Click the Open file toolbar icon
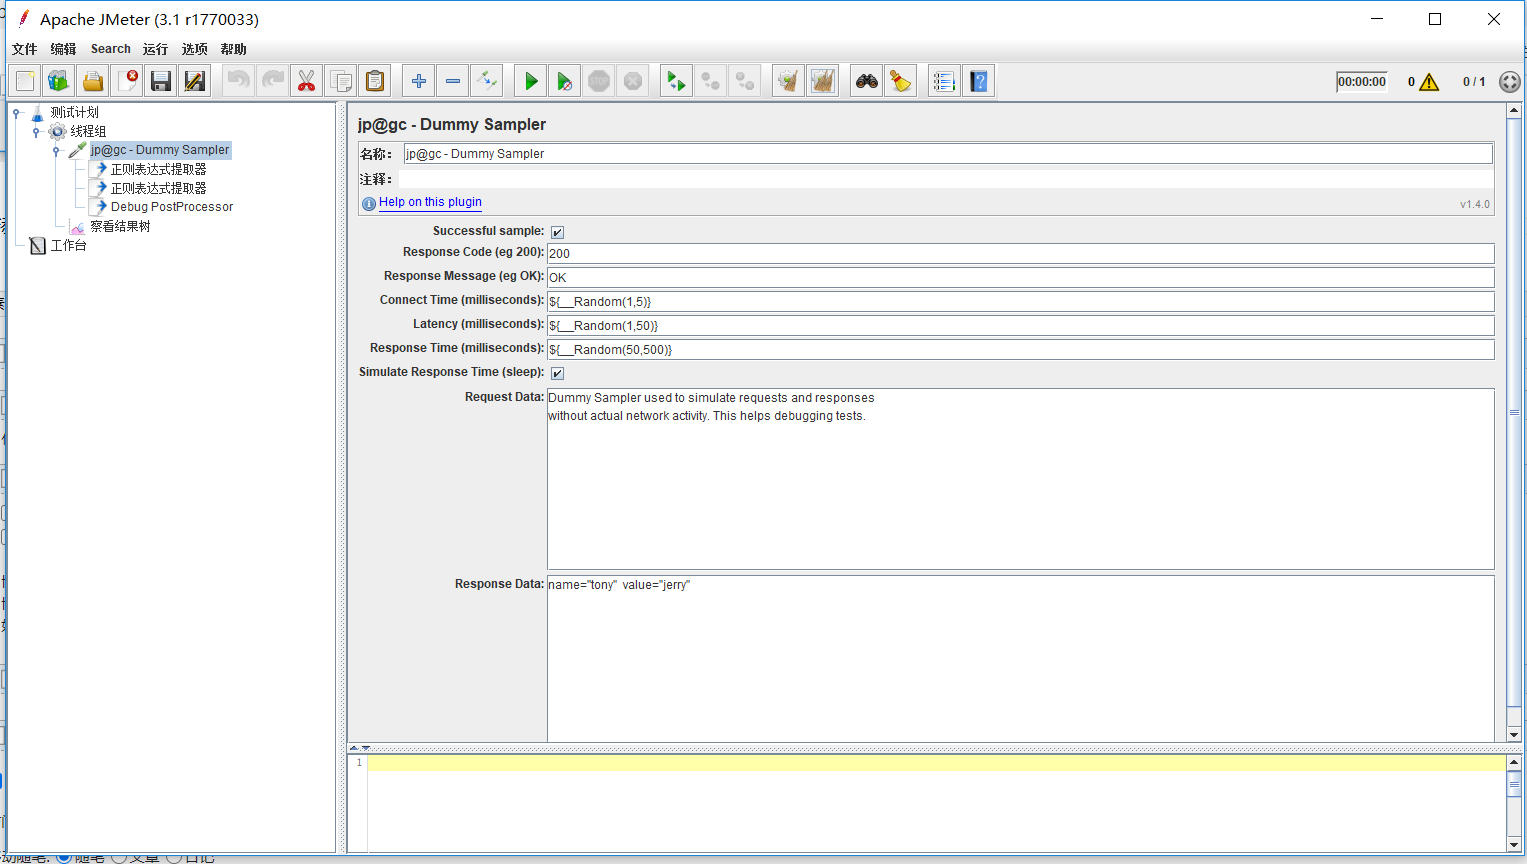This screenshot has width=1527, height=864. click(93, 81)
